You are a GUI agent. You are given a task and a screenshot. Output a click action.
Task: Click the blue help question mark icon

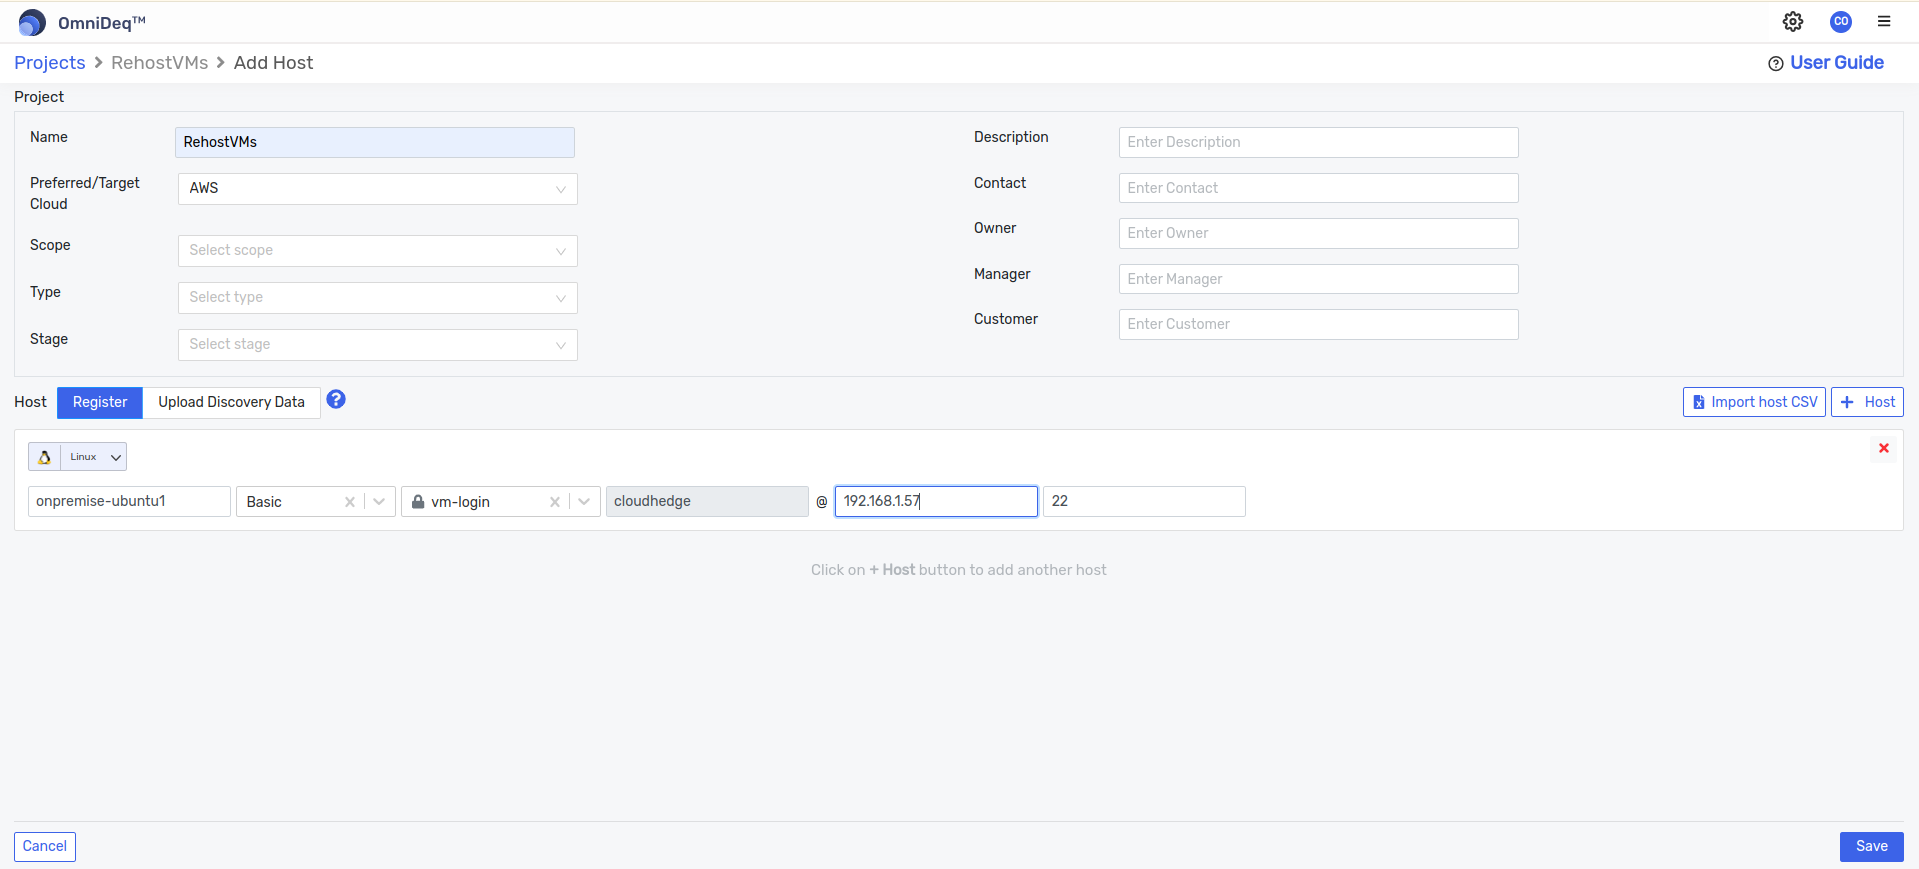point(336,399)
